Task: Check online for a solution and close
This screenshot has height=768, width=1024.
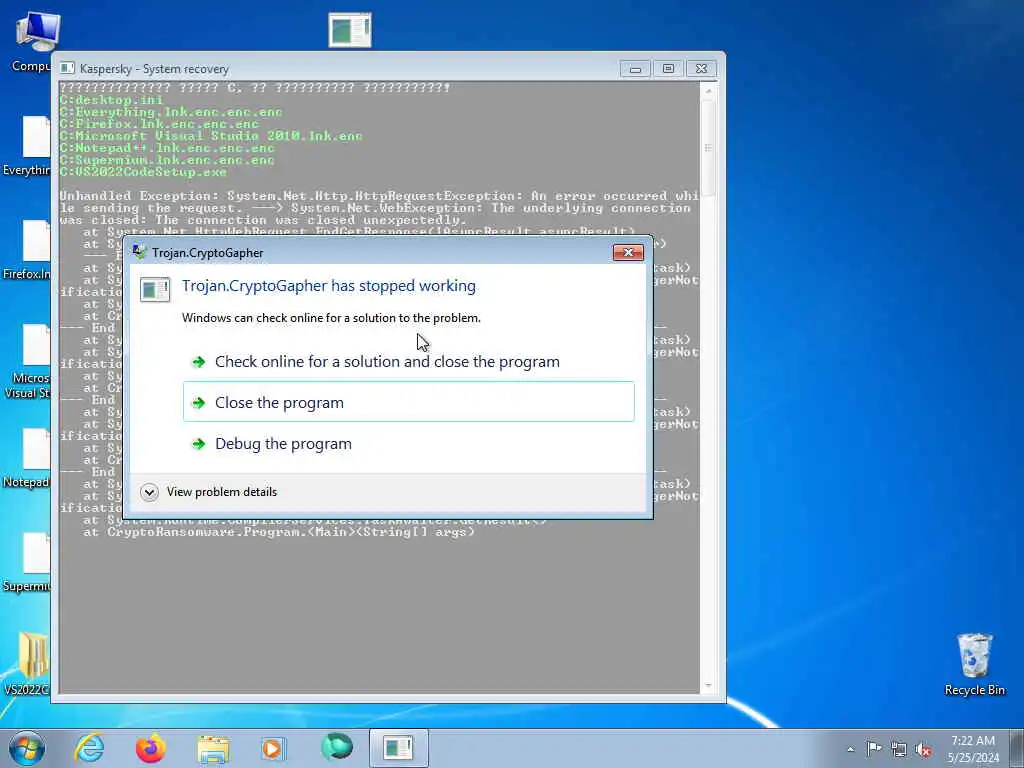Action: [x=408, y=362]
